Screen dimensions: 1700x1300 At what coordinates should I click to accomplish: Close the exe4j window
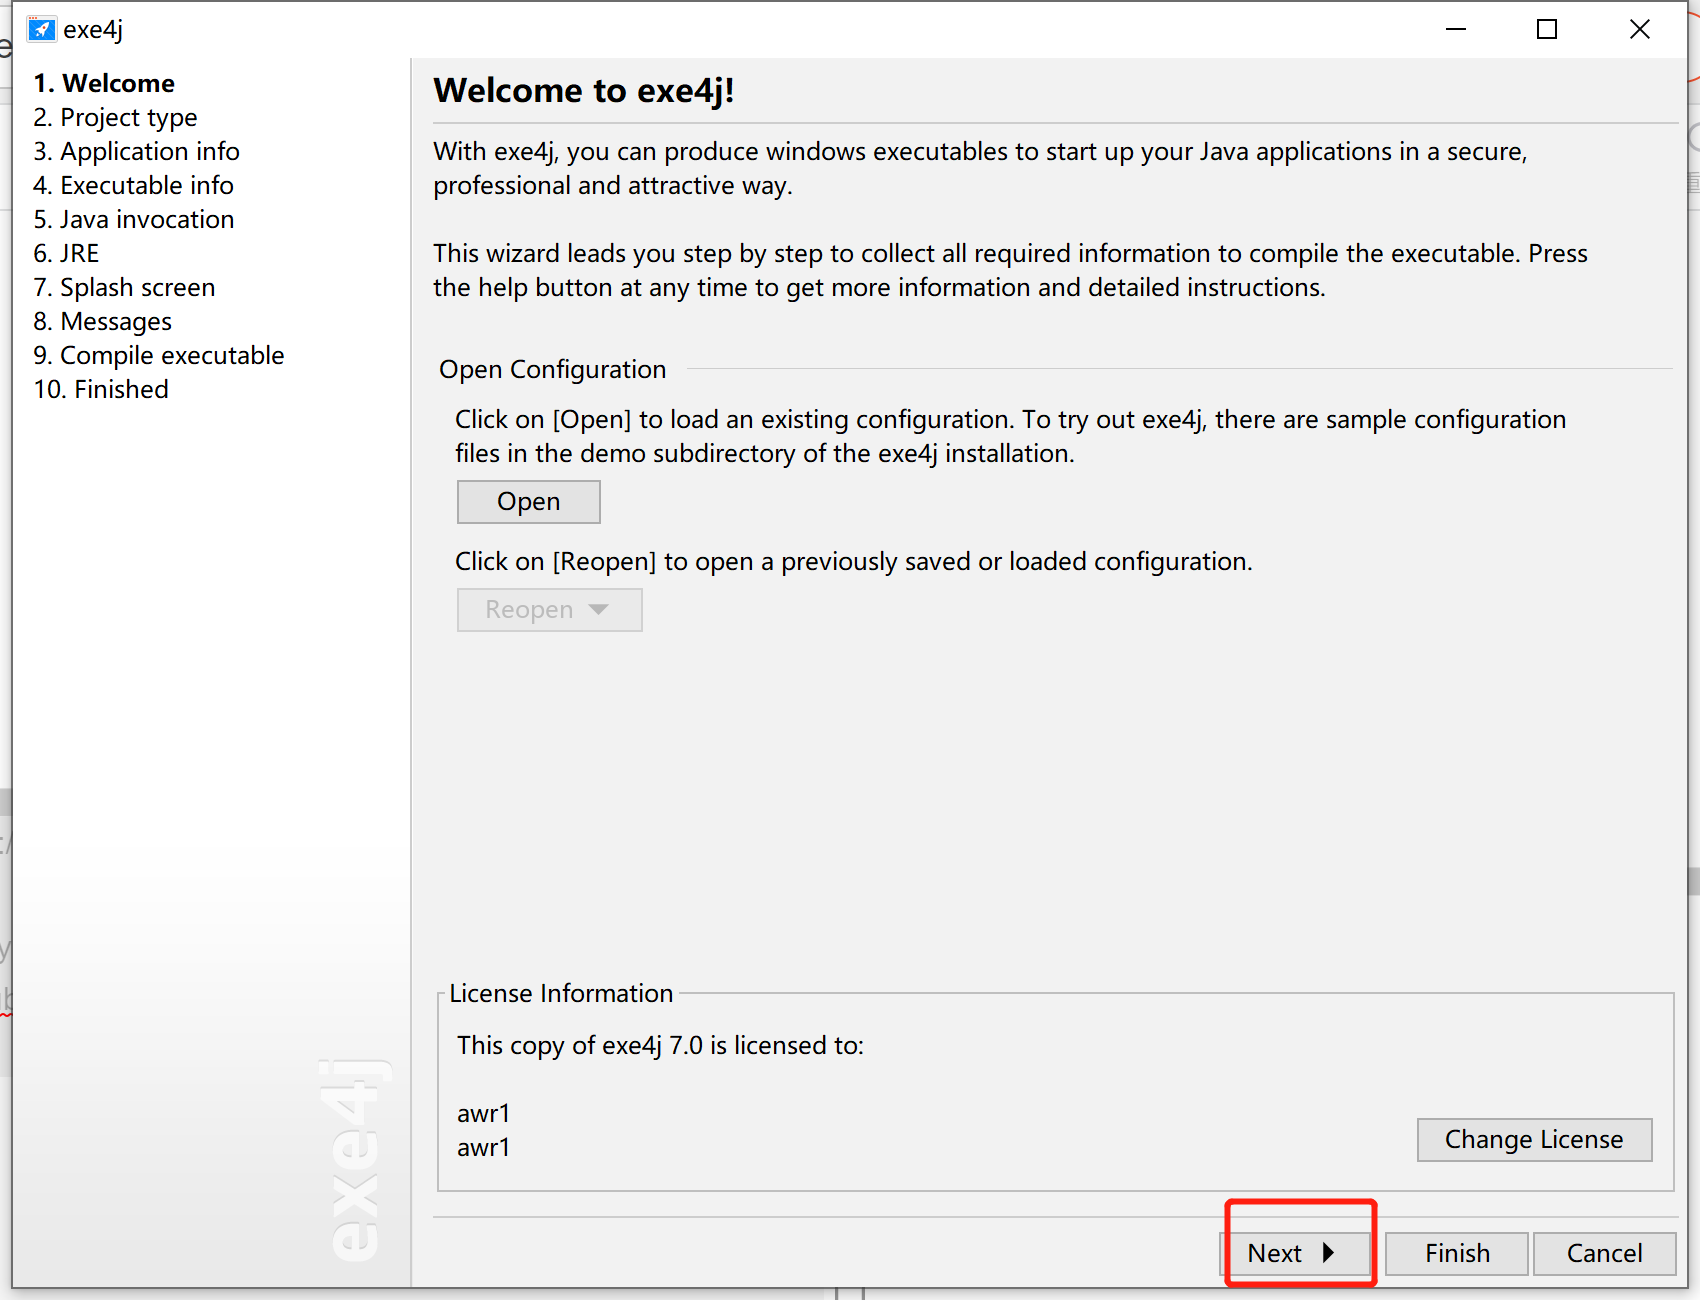point(1640,29)
